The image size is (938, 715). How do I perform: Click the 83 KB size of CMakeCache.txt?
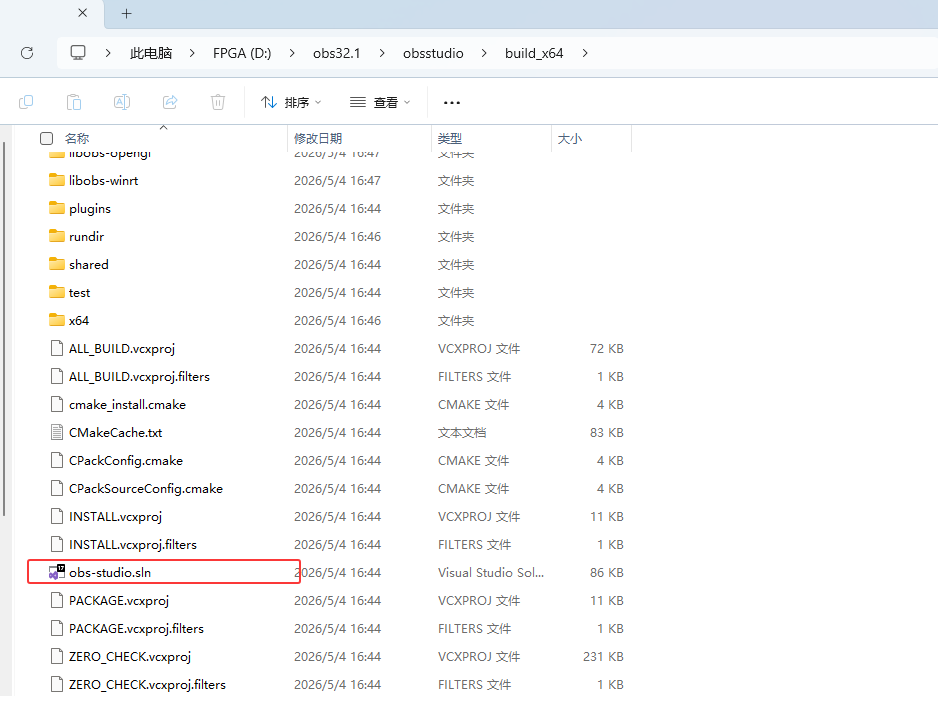coord(607,433)
